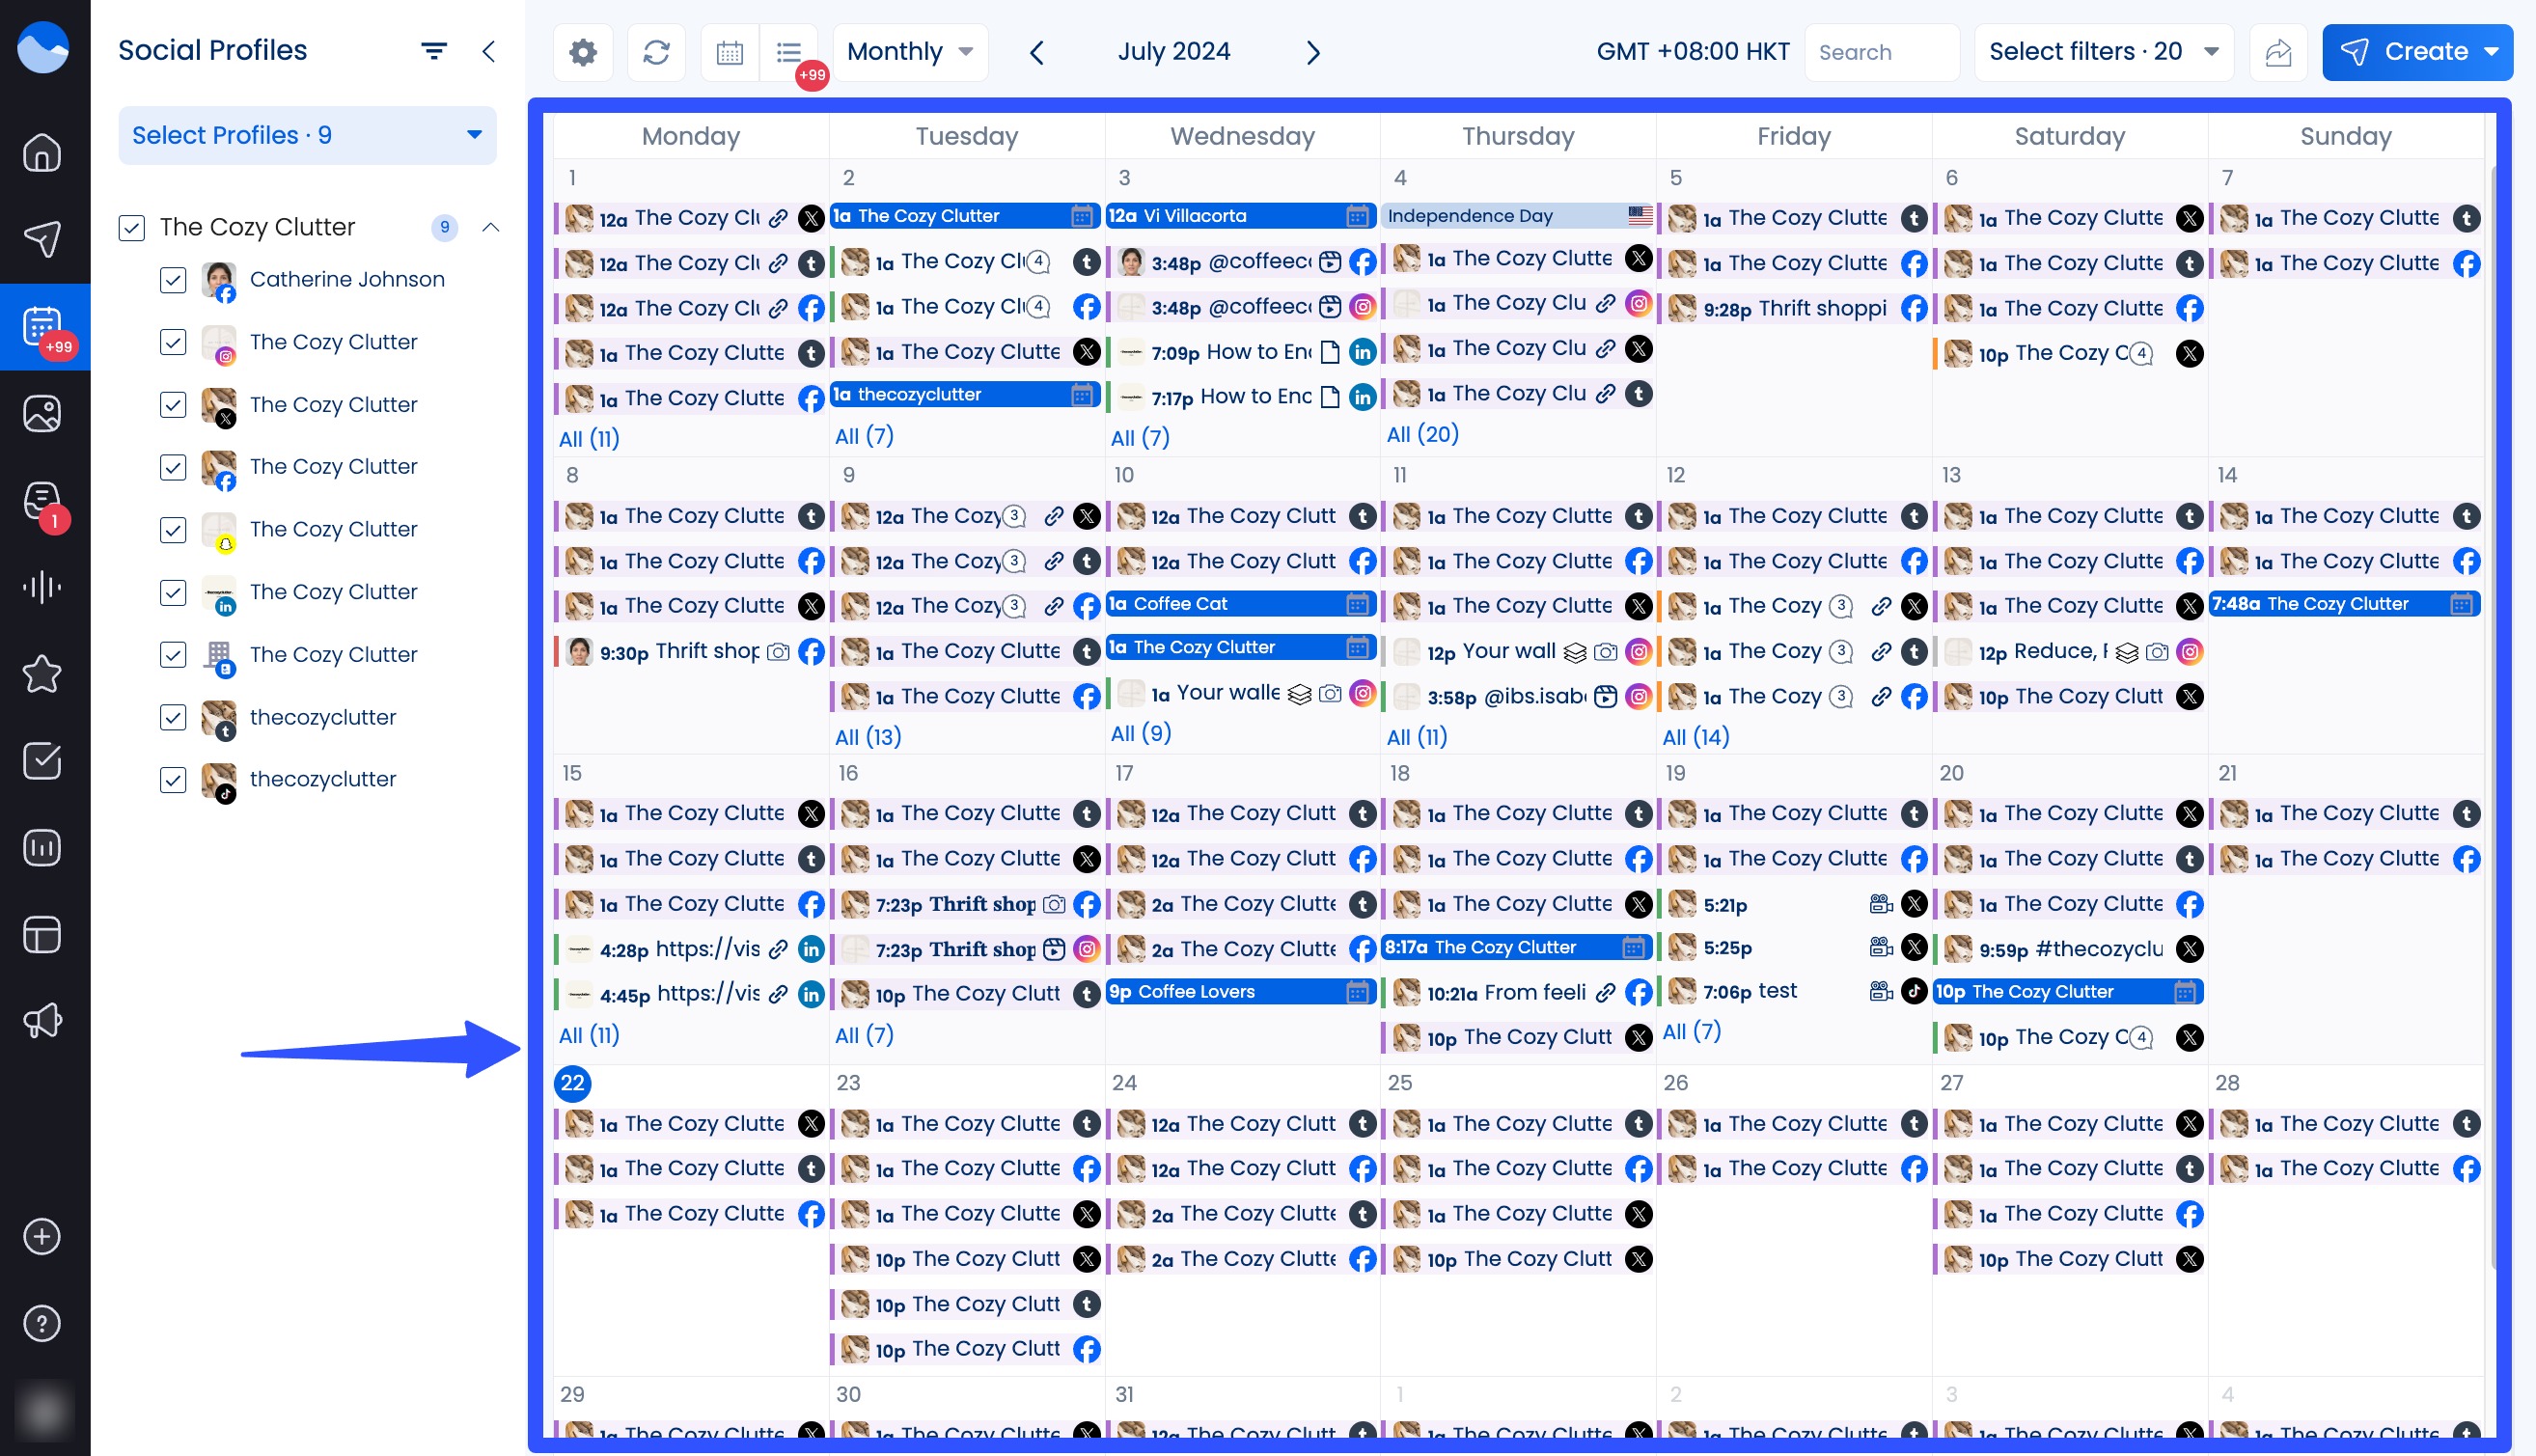Uncheck Catherine Johnson profile checkbox

(173, 280)
